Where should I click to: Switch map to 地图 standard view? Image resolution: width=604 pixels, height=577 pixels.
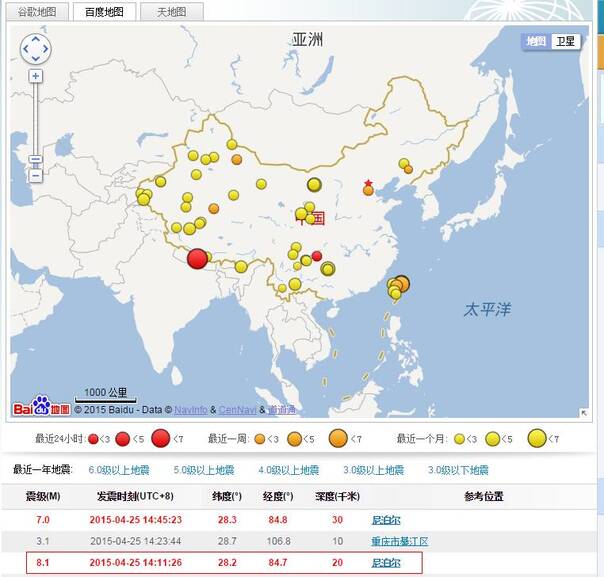pos(536,41)
